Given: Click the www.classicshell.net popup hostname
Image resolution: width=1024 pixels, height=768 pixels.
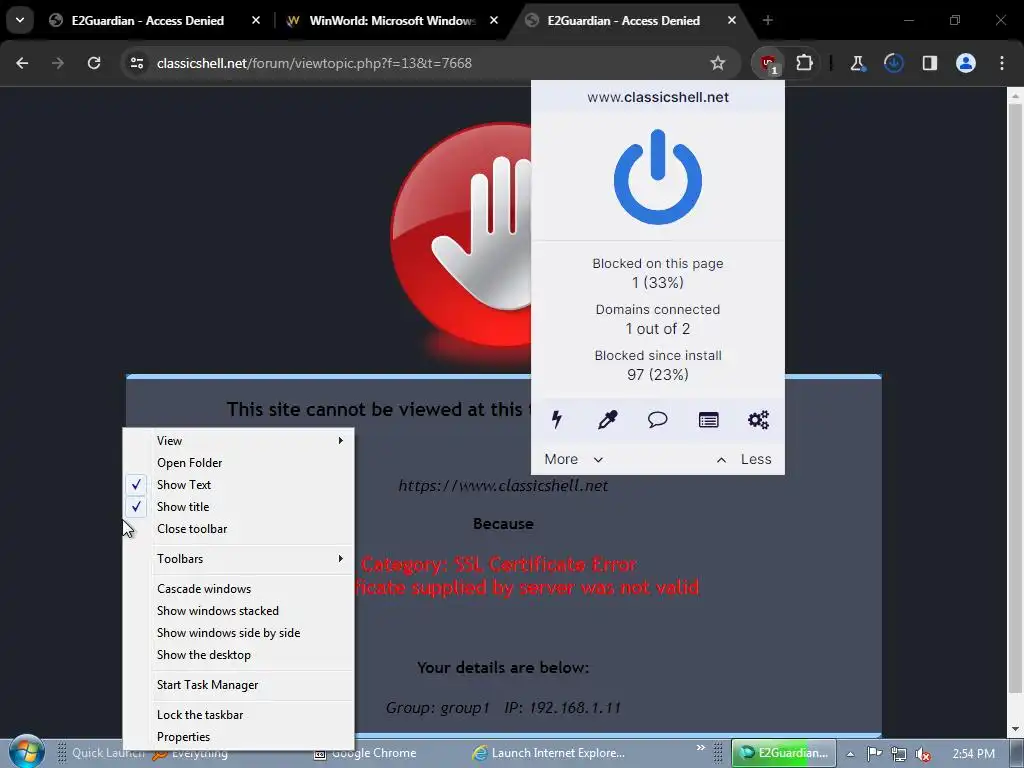Looking at the screenshot, I should pos(658,97).
